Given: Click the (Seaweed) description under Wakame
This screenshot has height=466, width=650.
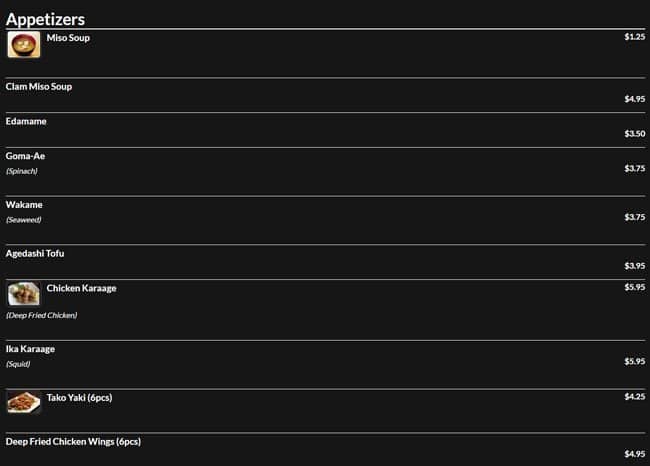Looking at the screenshot, I should pos(23,220).
